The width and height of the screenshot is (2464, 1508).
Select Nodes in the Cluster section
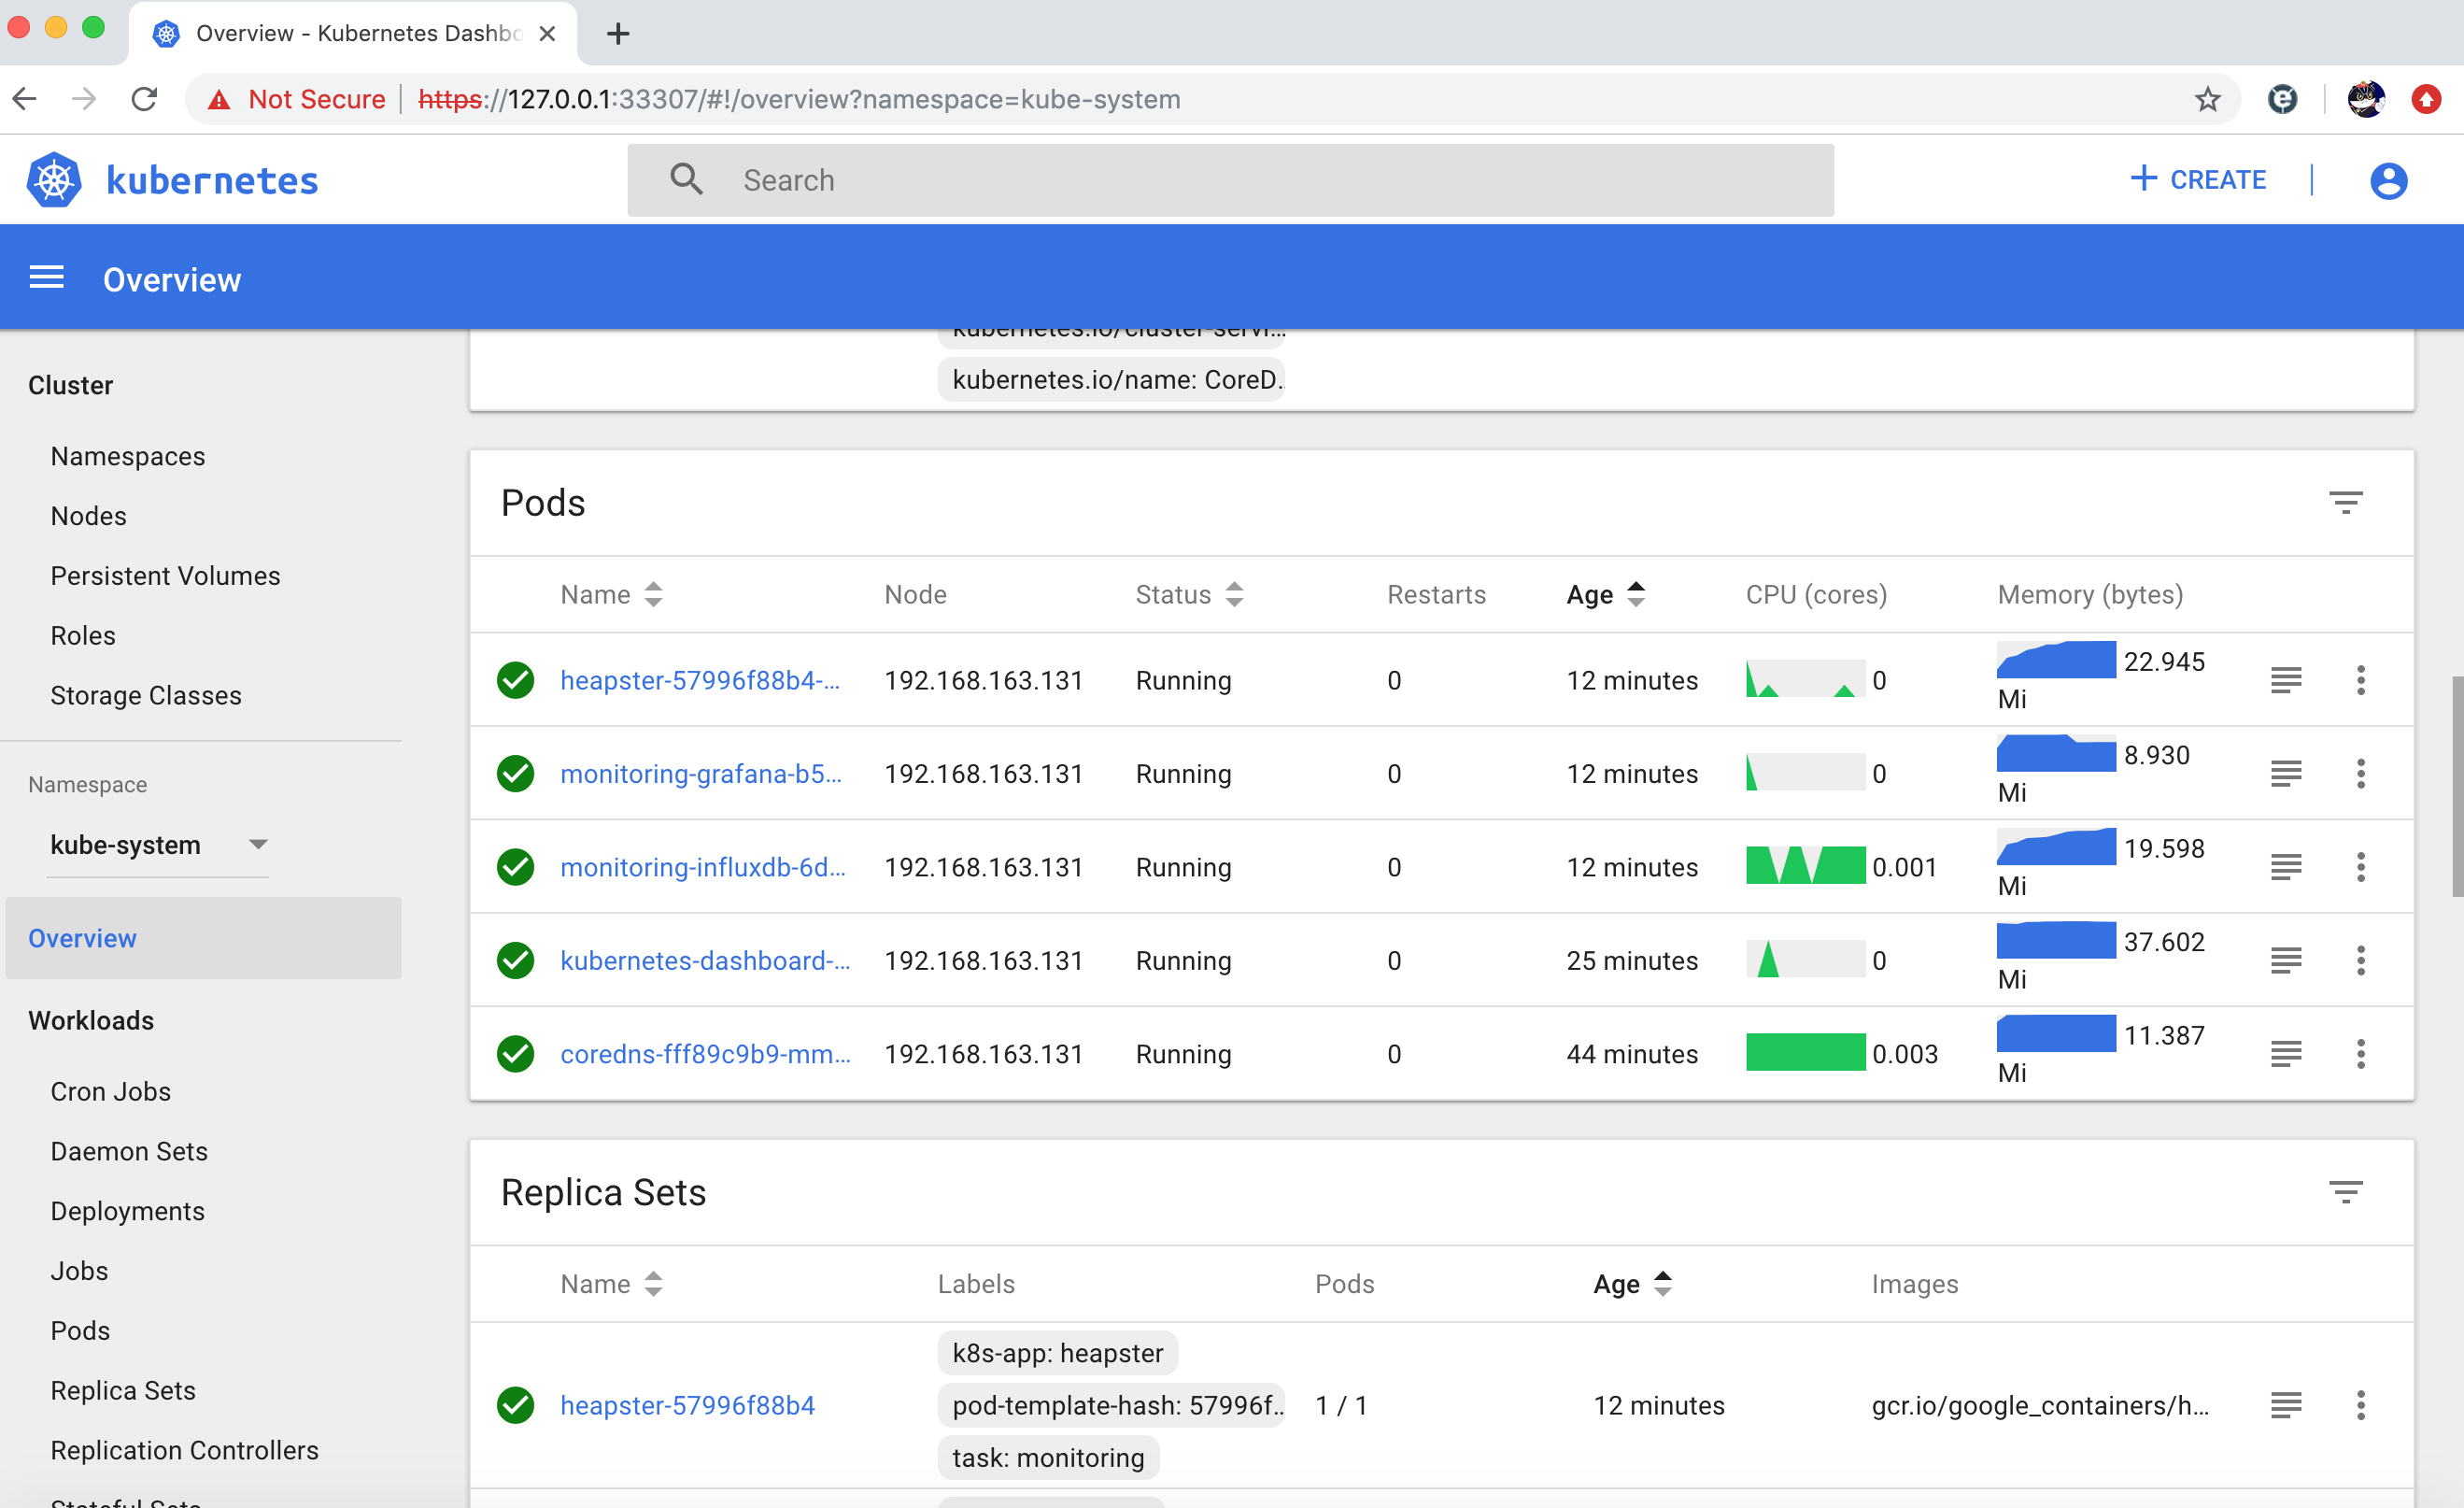88,516
